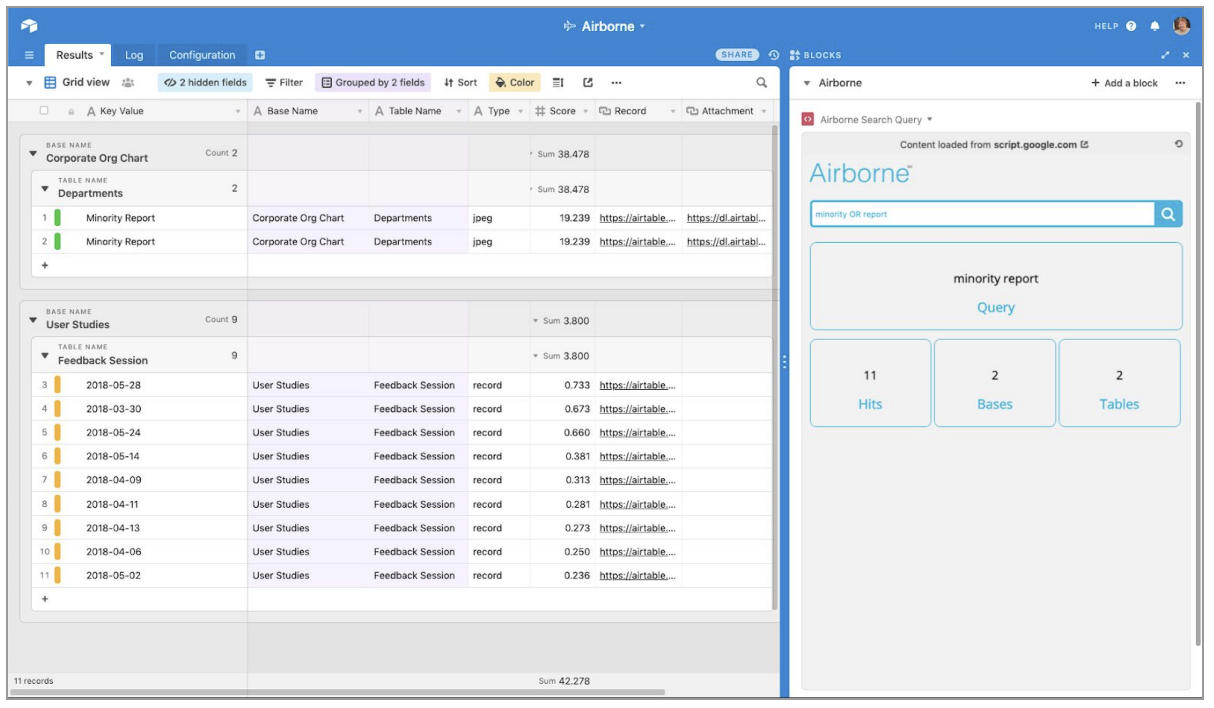Open view collaborators people icon
Viewport: 1214px width, 708px height.
point(128,83)
